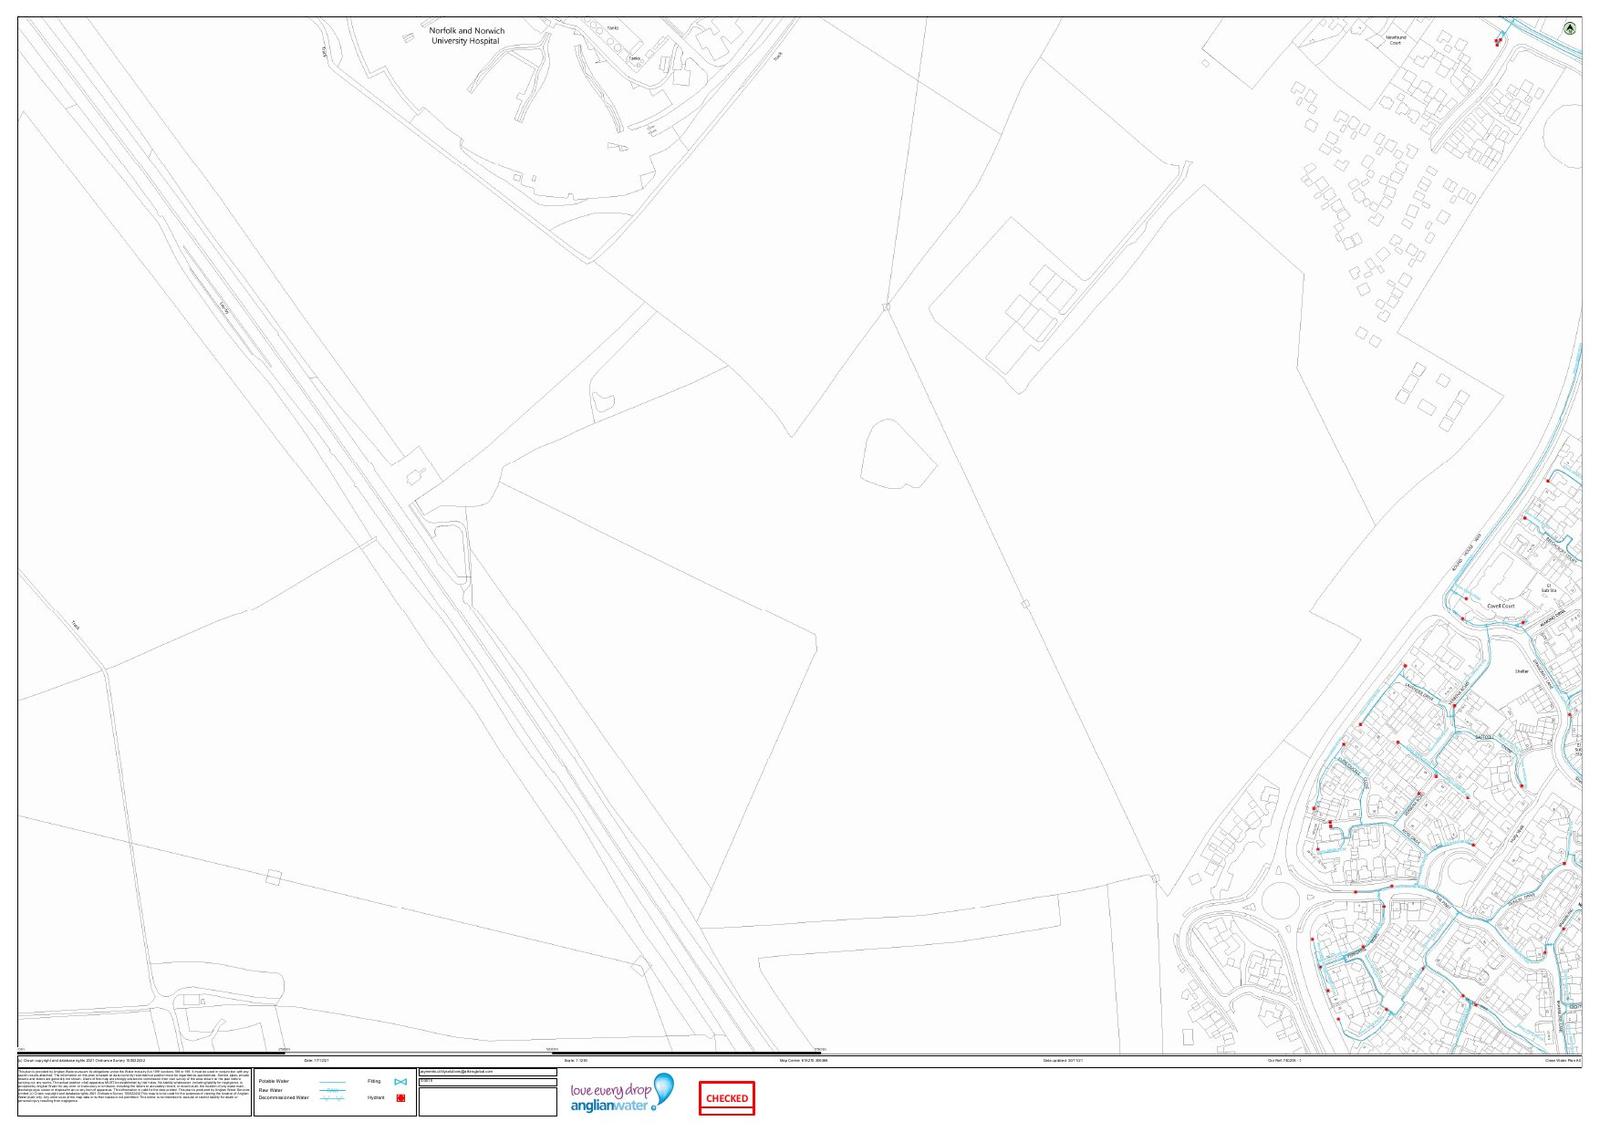This screenshot has height=1132, width=1600.
Task: Click the Potable Water line sample
Action: [x=331, y=1082]
